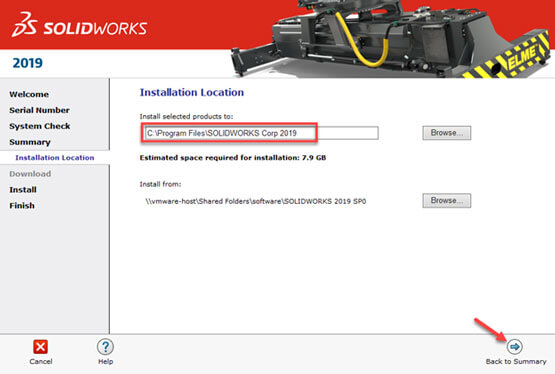
Task: Click the 2019 version text
Action: pyautogui.click(x=28, y=63)
